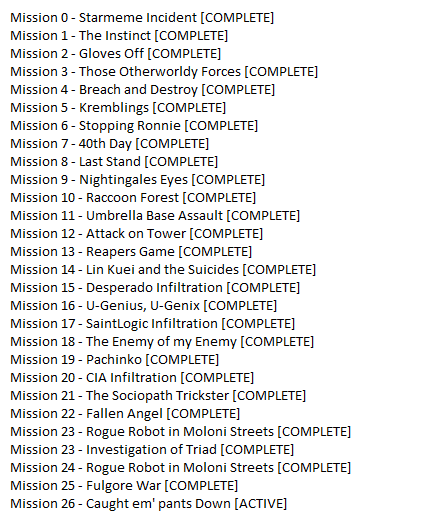
Task: Select the Mission 0 Starmeme Incident line
Action: [142, 18]
